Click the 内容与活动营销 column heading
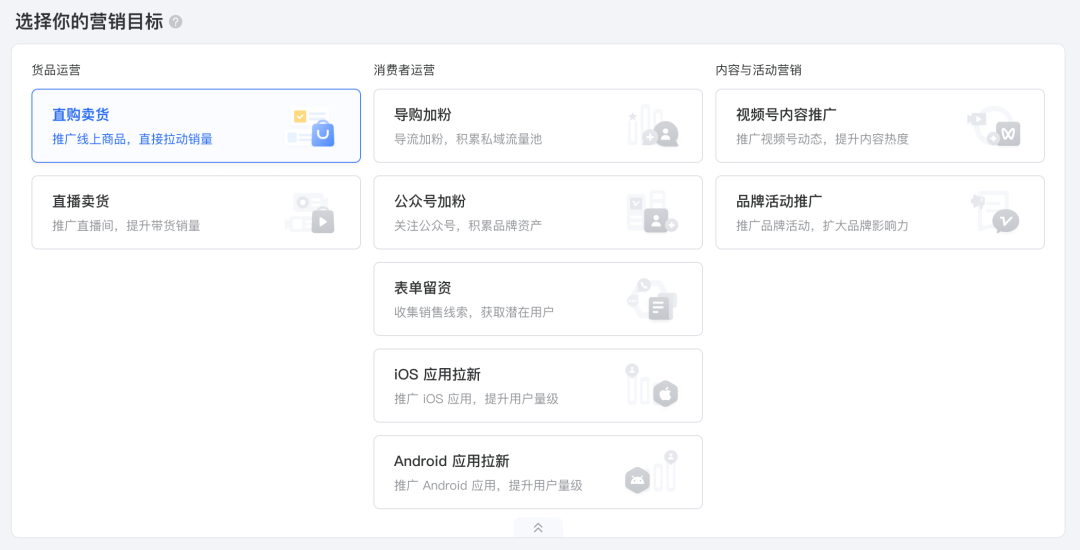The width and height of the screenshot is (1080, 550). coord(758,70)
